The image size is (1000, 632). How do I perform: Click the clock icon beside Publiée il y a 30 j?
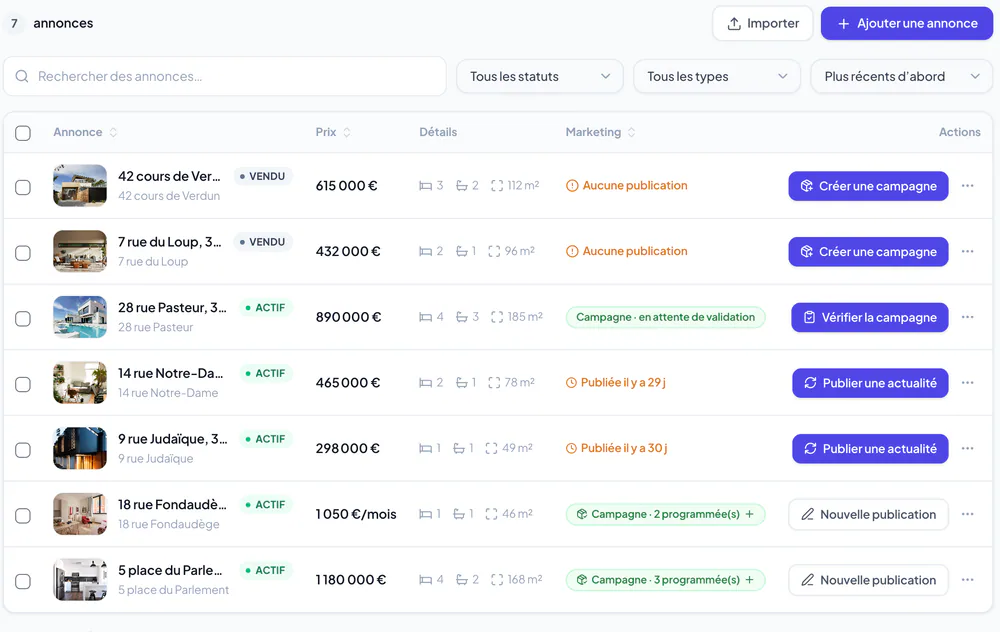click(571, 448)
